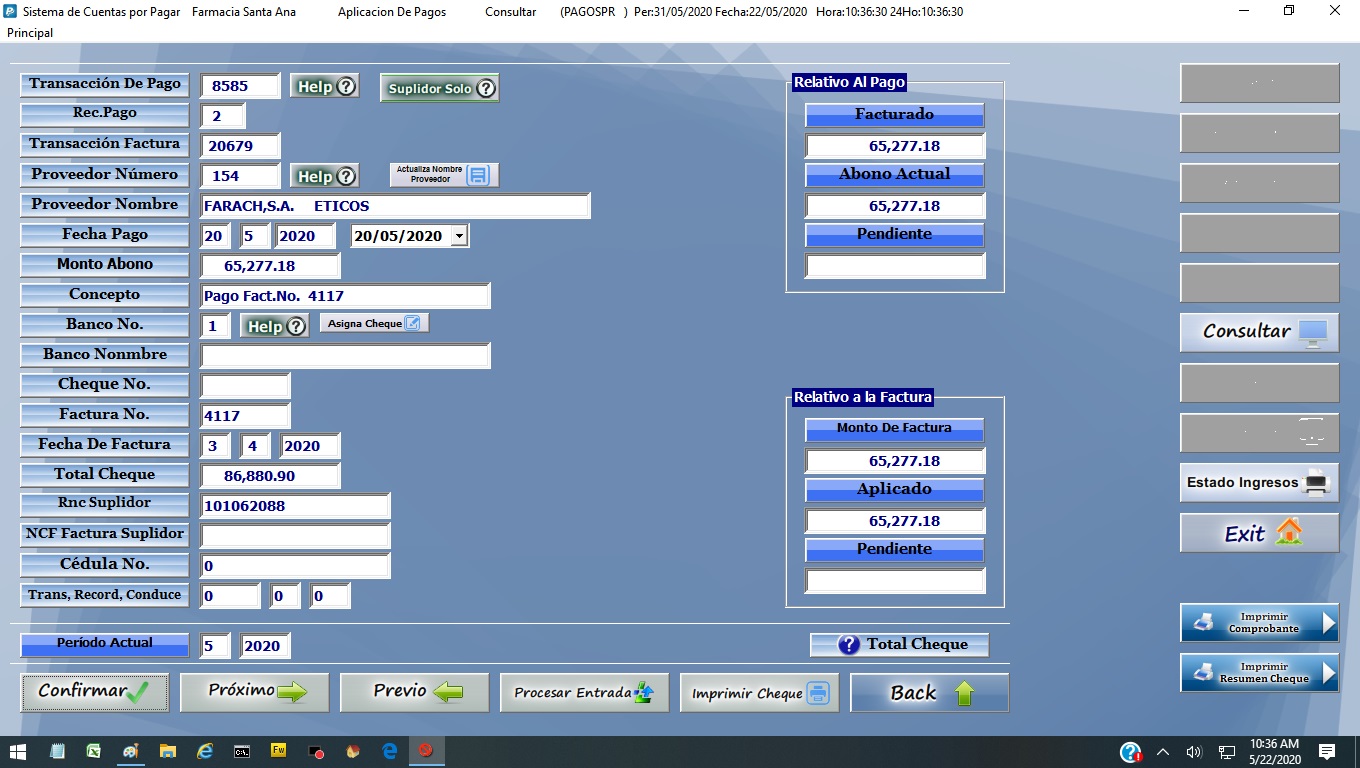
Task: Go to next record with Próximo
Action: point(254,692)
